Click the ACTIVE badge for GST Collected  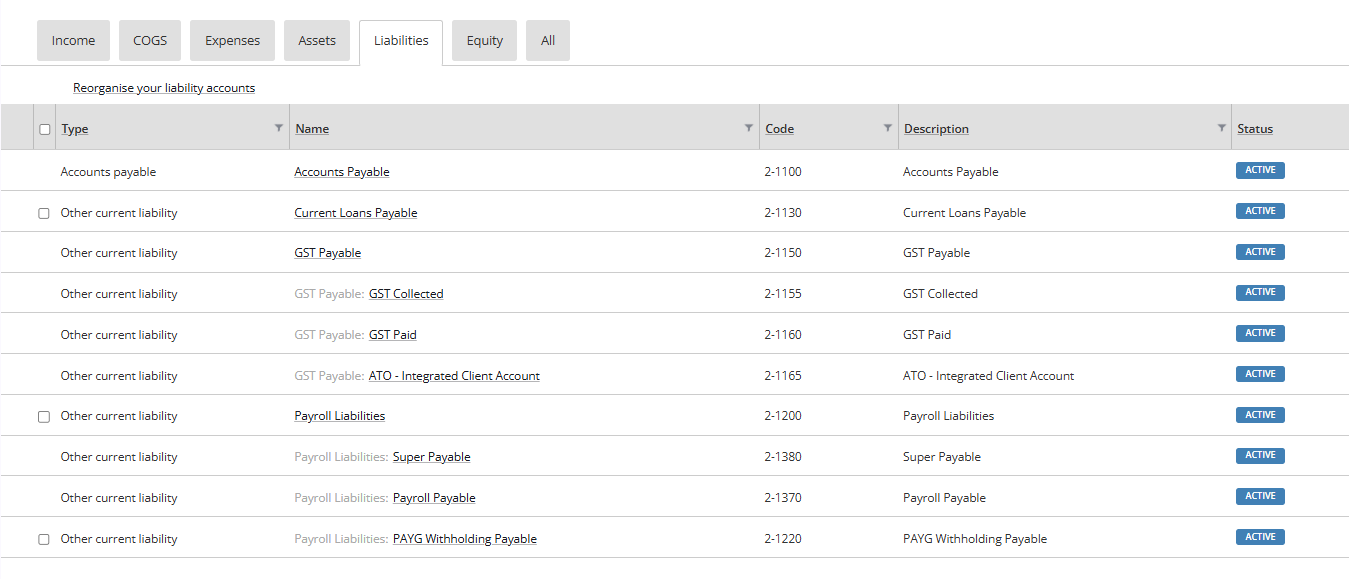pyautogui.click(x=1260, y=292)
